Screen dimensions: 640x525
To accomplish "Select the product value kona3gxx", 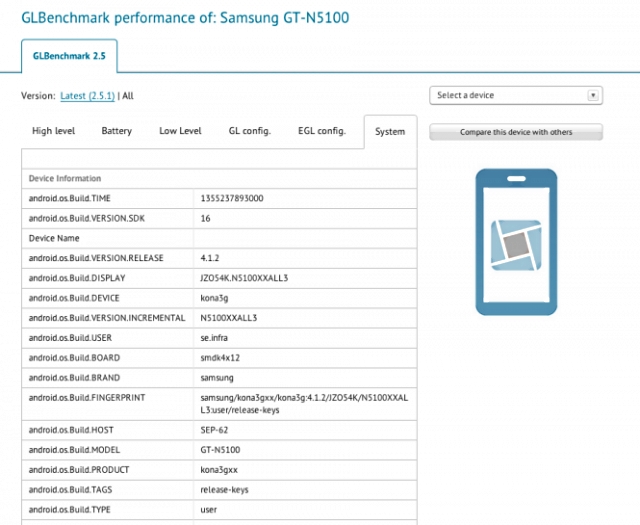I will [x=219, y=470].
